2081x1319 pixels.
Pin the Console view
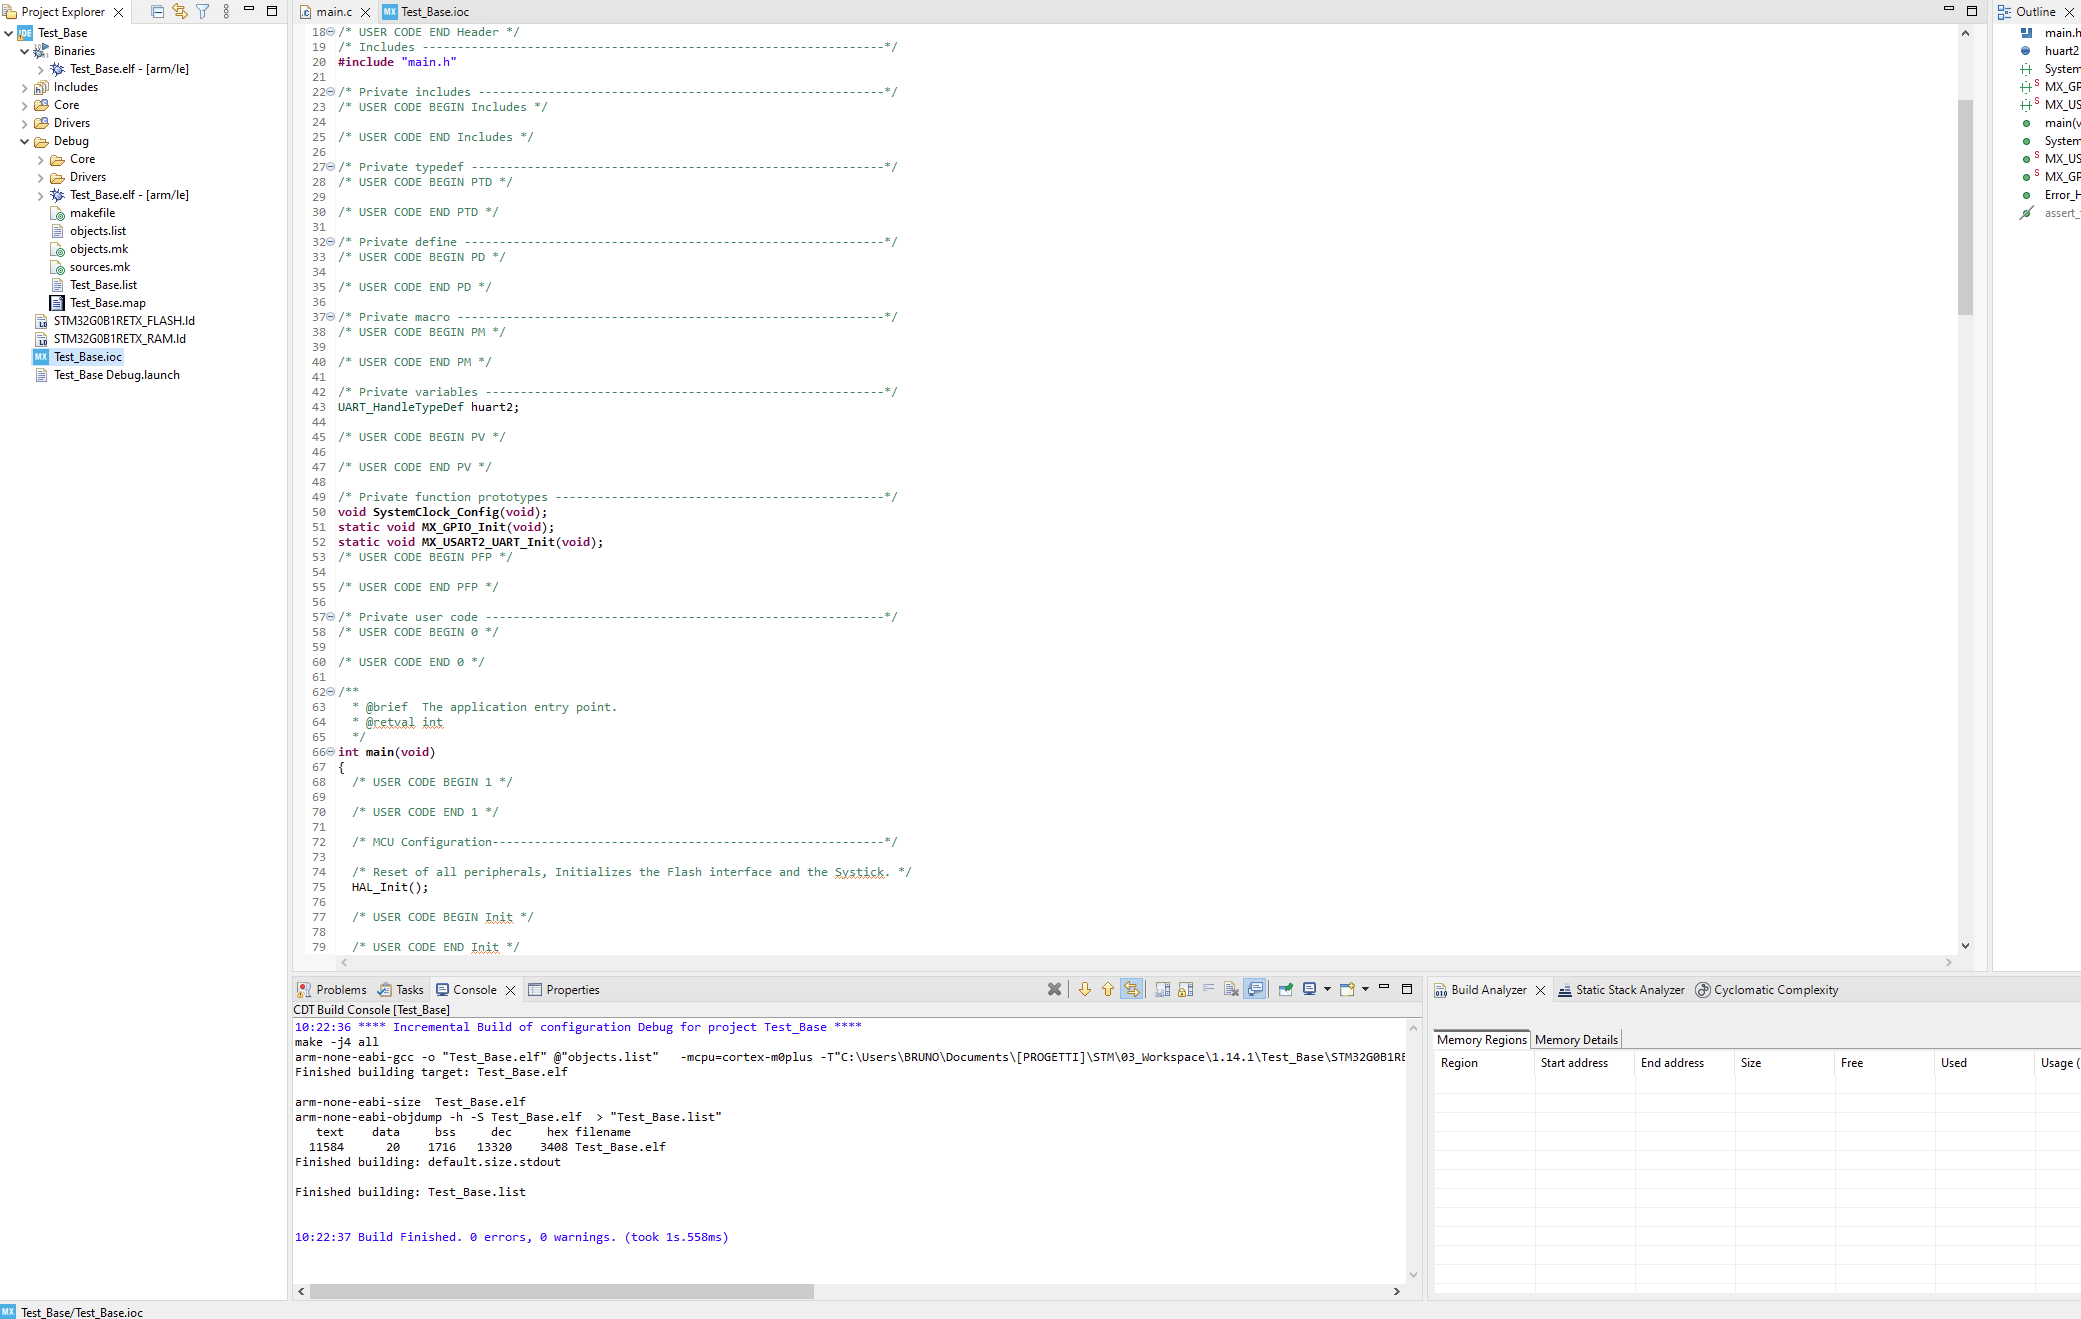point(1285,989)
